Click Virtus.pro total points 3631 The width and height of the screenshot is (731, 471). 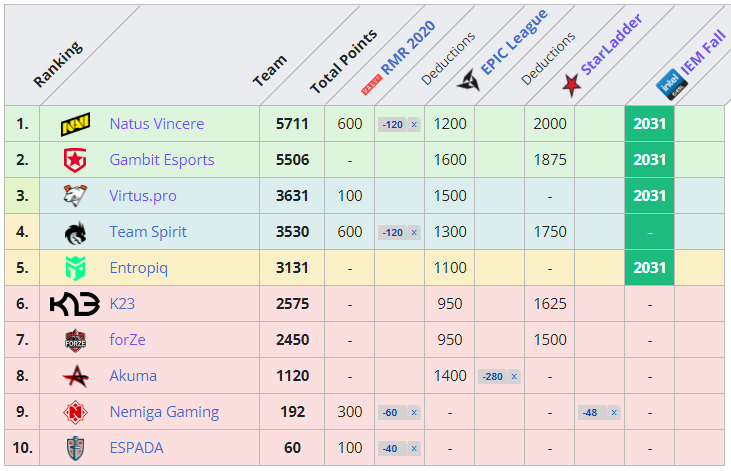coord(292,196)
